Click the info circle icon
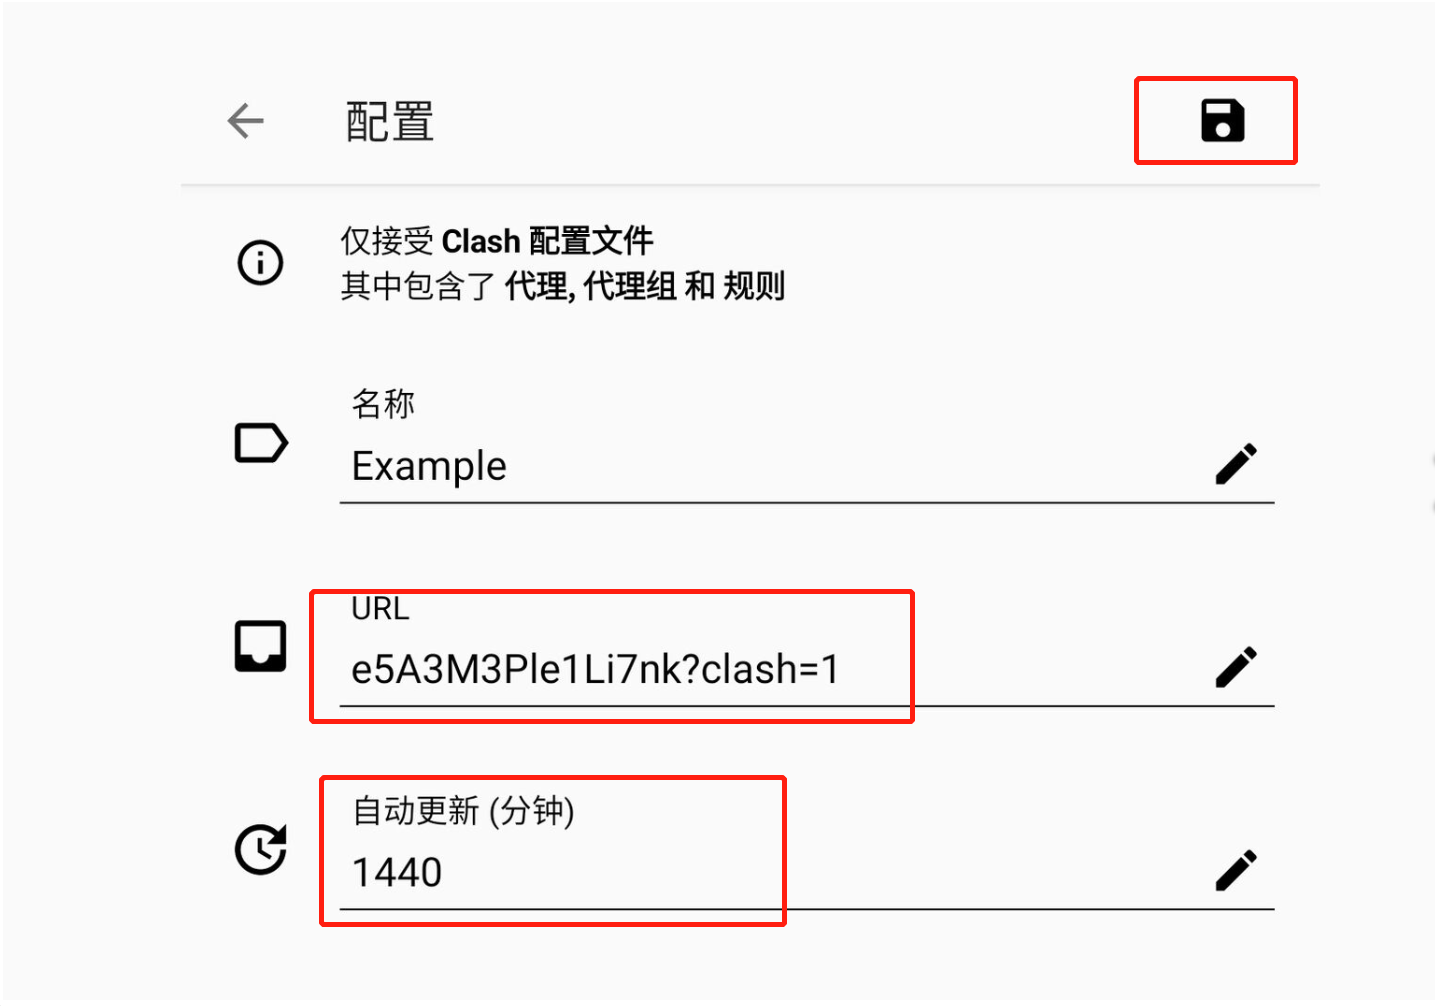 [260, 263]
